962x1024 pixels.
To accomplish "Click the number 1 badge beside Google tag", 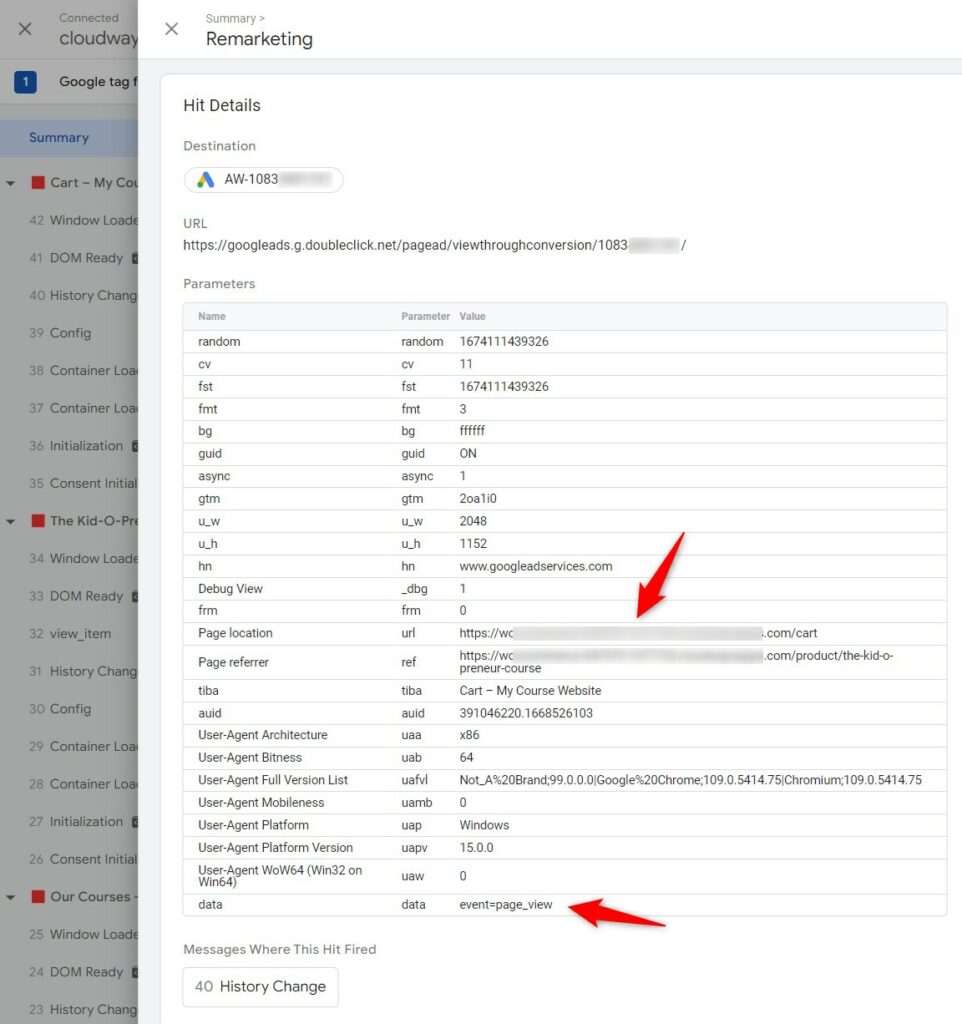I will pyautogui.click(x=25, y=82).
